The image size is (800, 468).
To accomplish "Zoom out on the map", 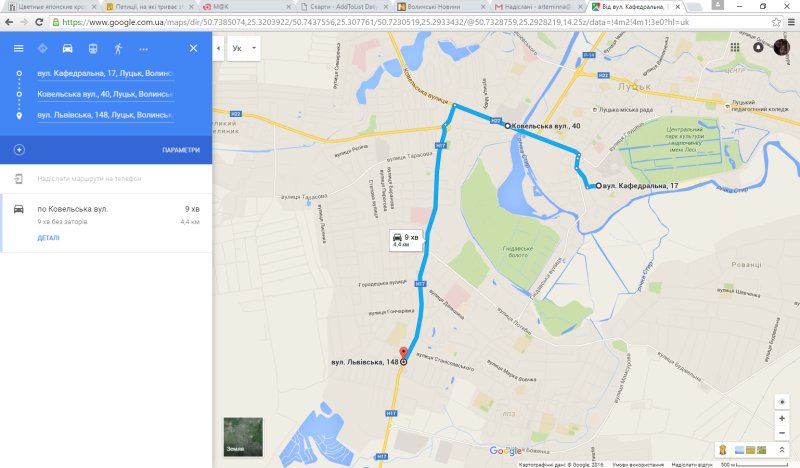I will pos(782,433).
